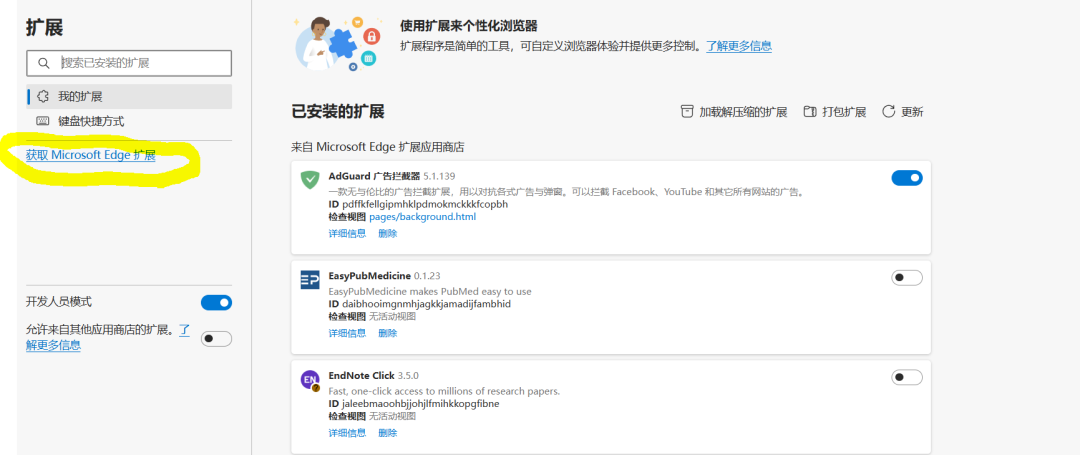Click the search magnifier icon
The image size is (1080, 455).
(43, 63)
